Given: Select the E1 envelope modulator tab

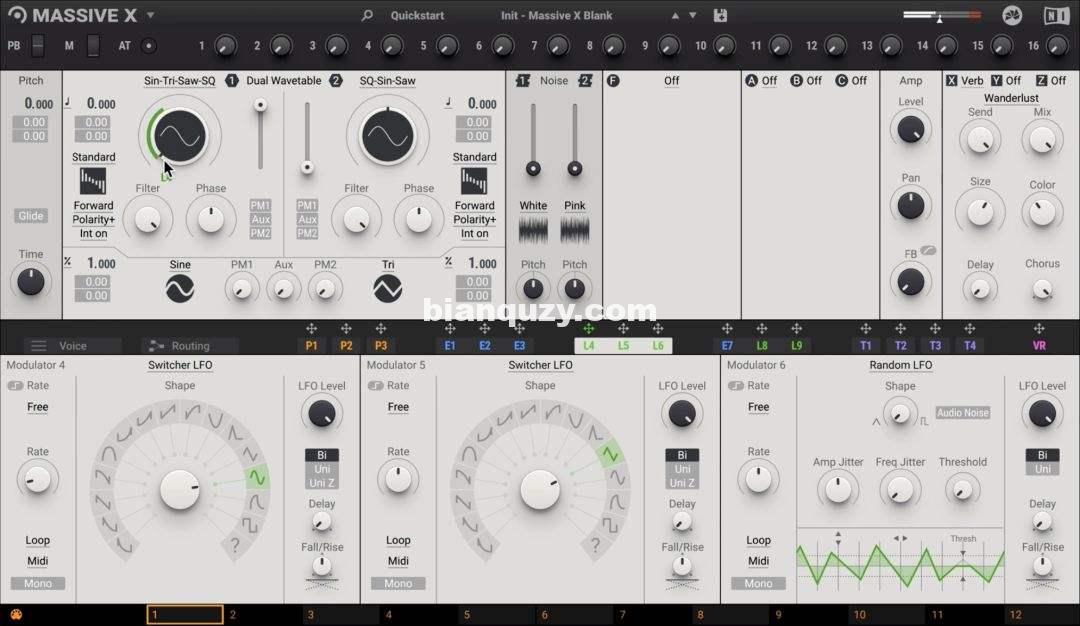Looking at the screenshot, I should tap(450, 346).
